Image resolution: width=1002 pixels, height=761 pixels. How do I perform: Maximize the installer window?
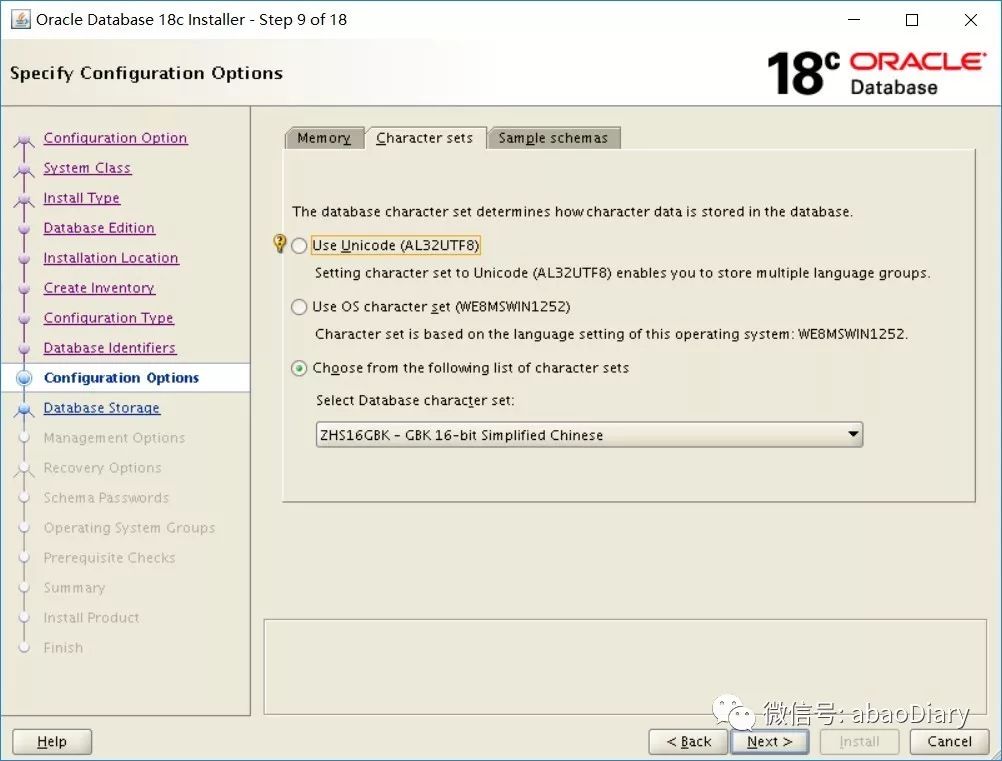coord(912,20)
